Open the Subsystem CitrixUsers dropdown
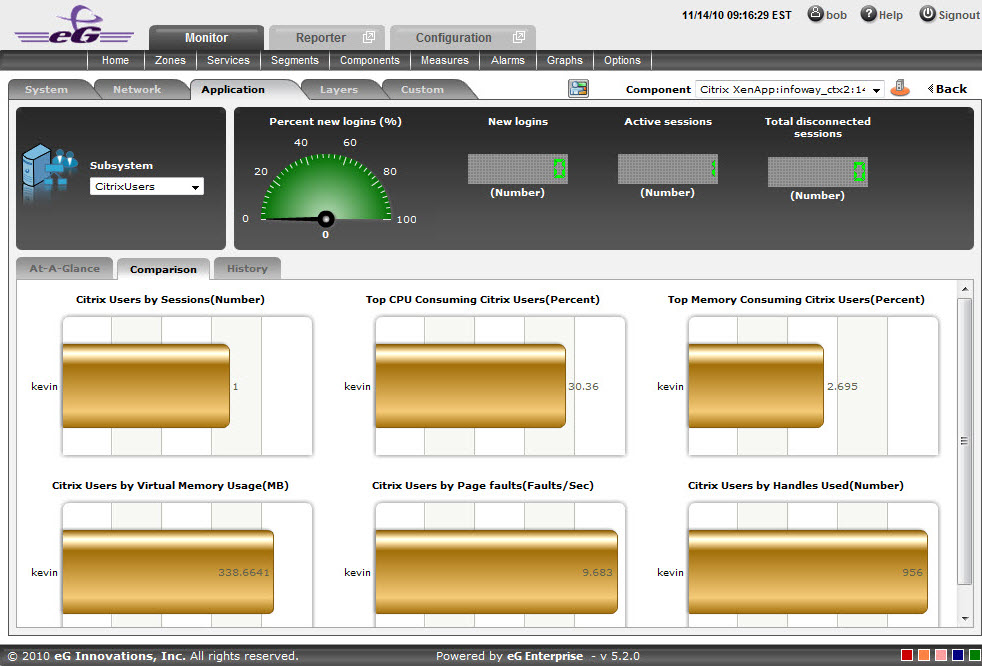The width and height of the screenshot is (982, 666). point(147,187)
